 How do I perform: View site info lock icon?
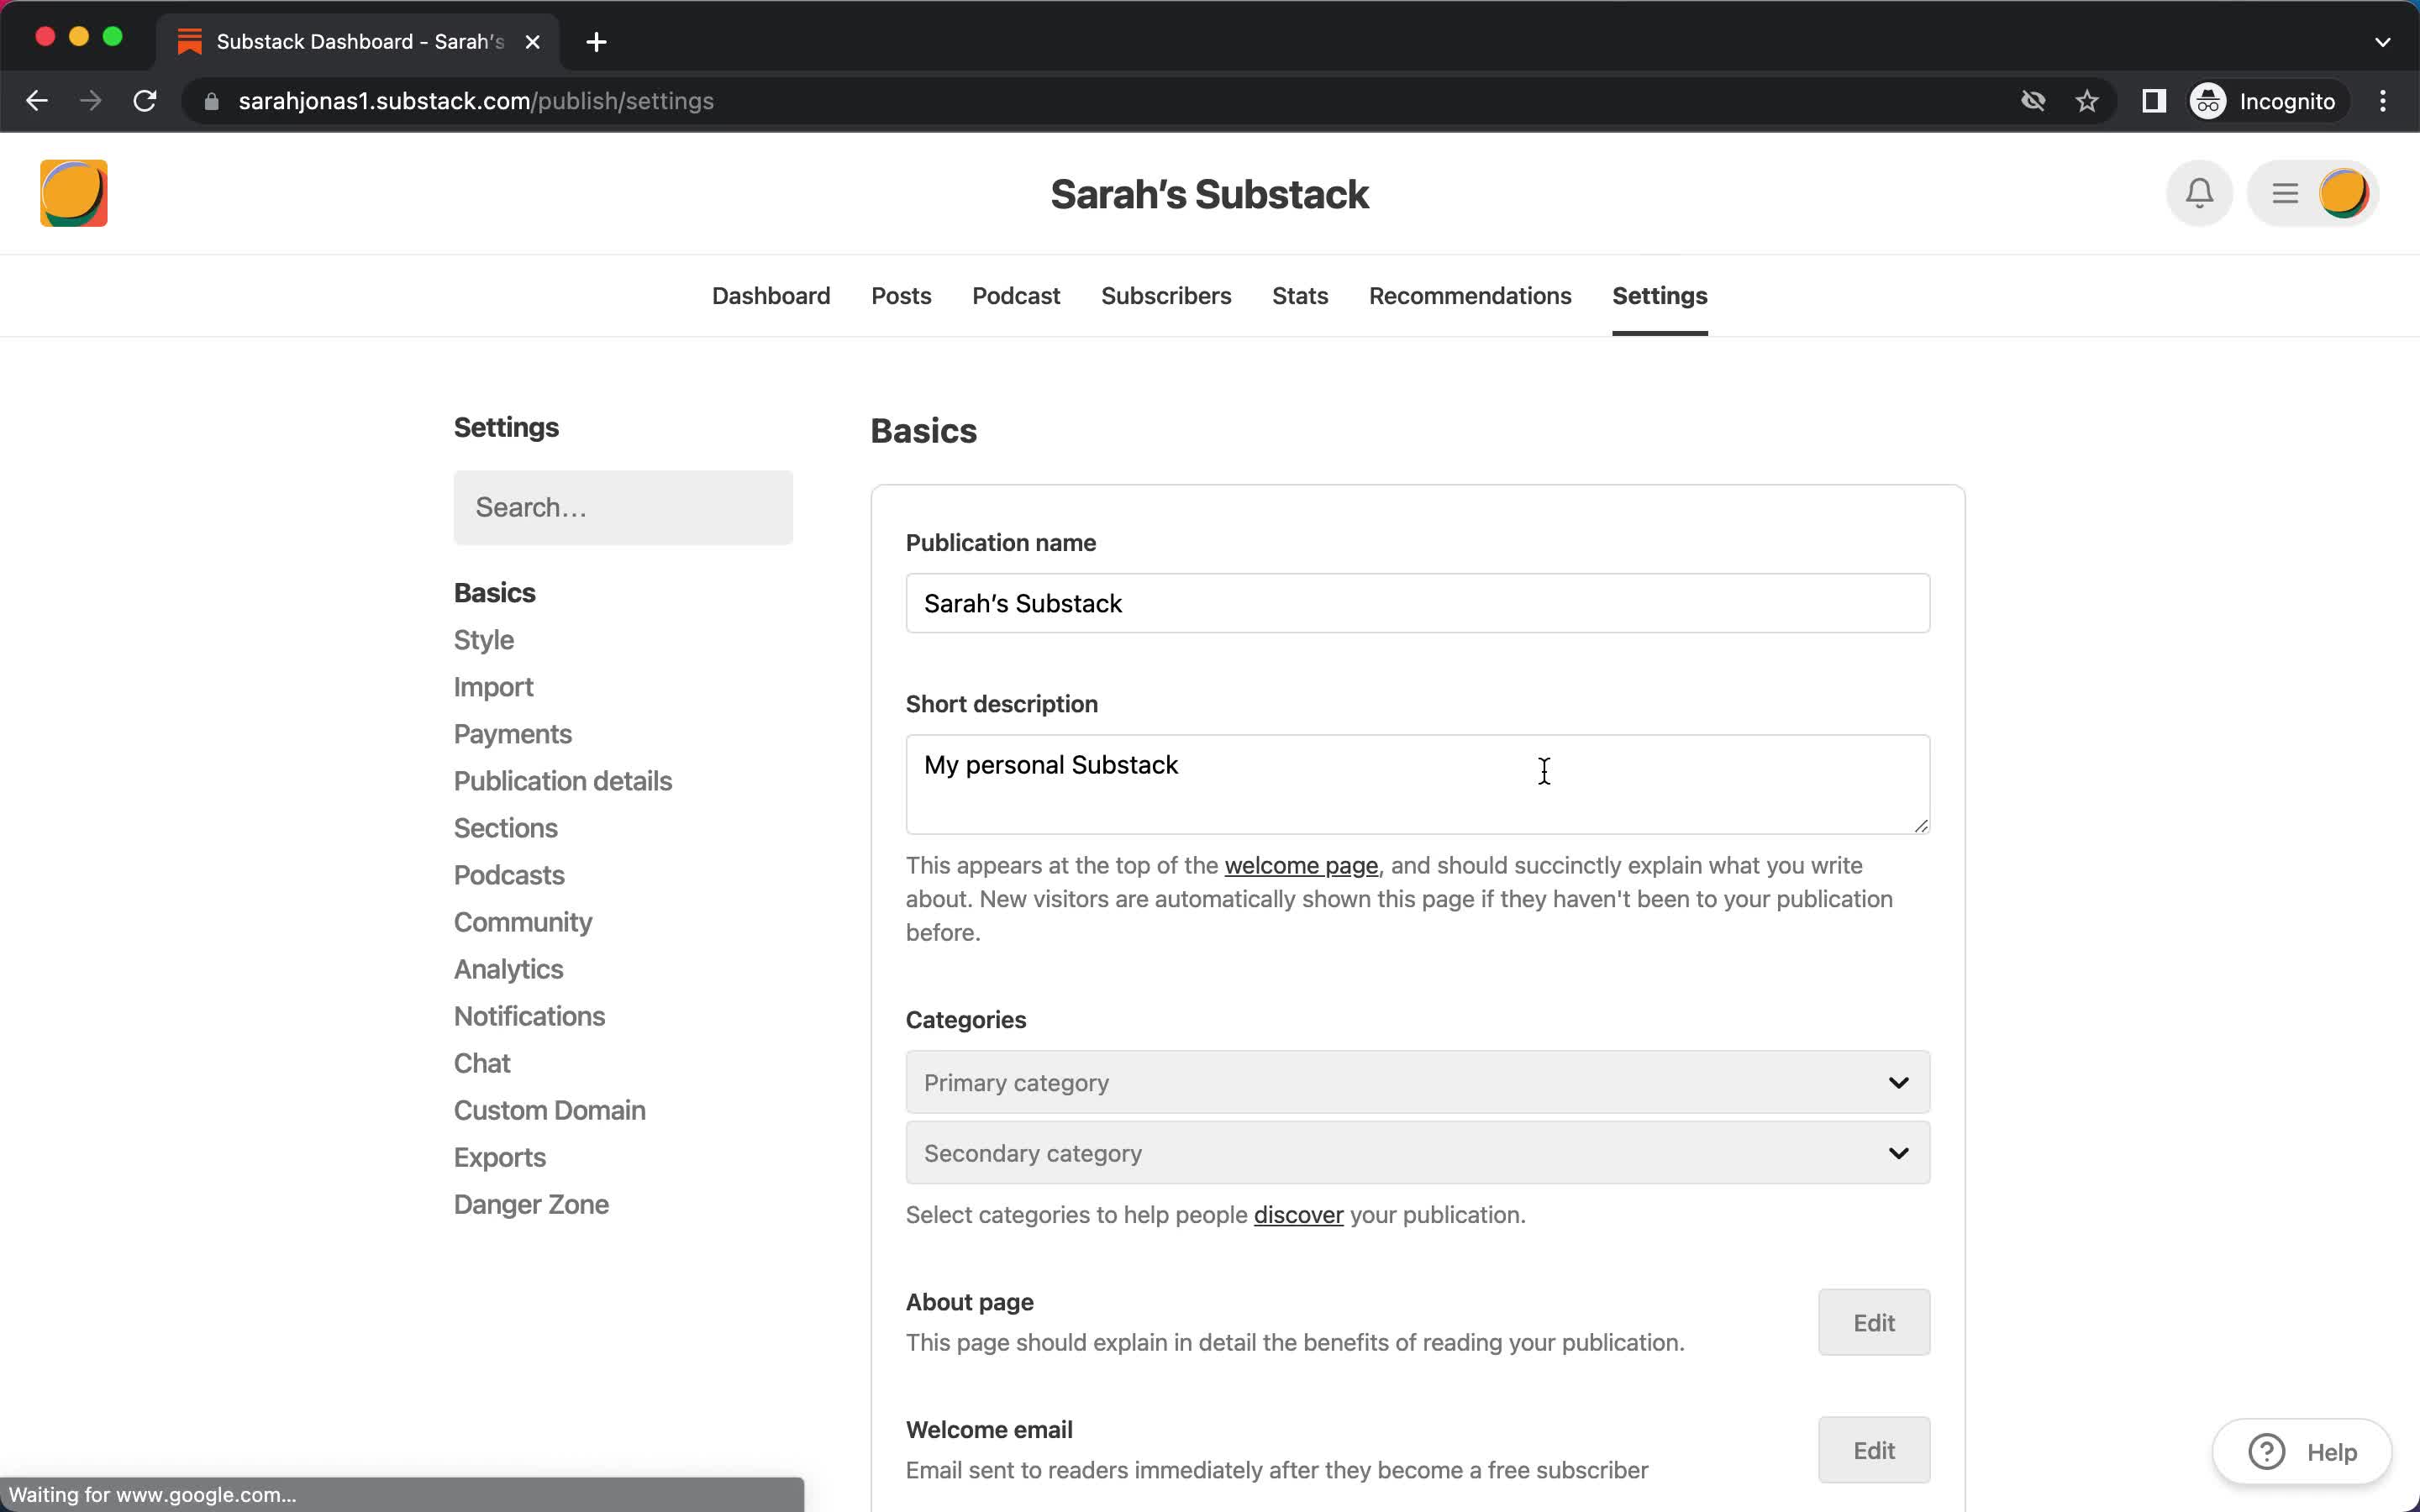point(211,101)
